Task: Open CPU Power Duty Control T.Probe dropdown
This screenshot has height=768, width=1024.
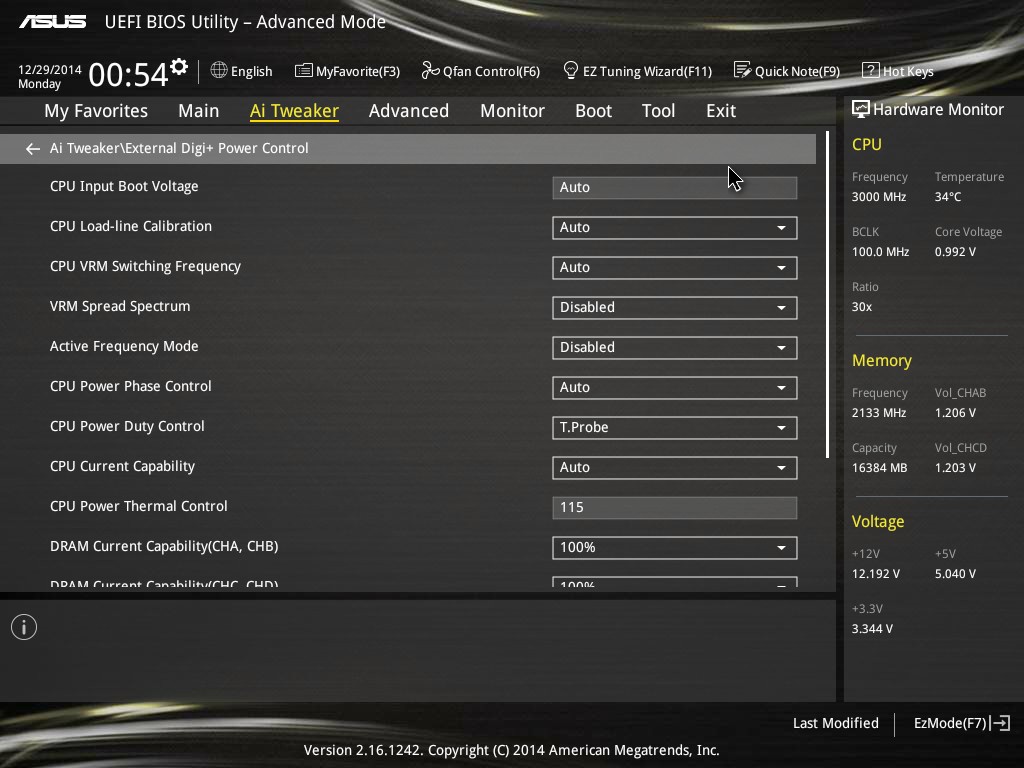Action: 675,428
